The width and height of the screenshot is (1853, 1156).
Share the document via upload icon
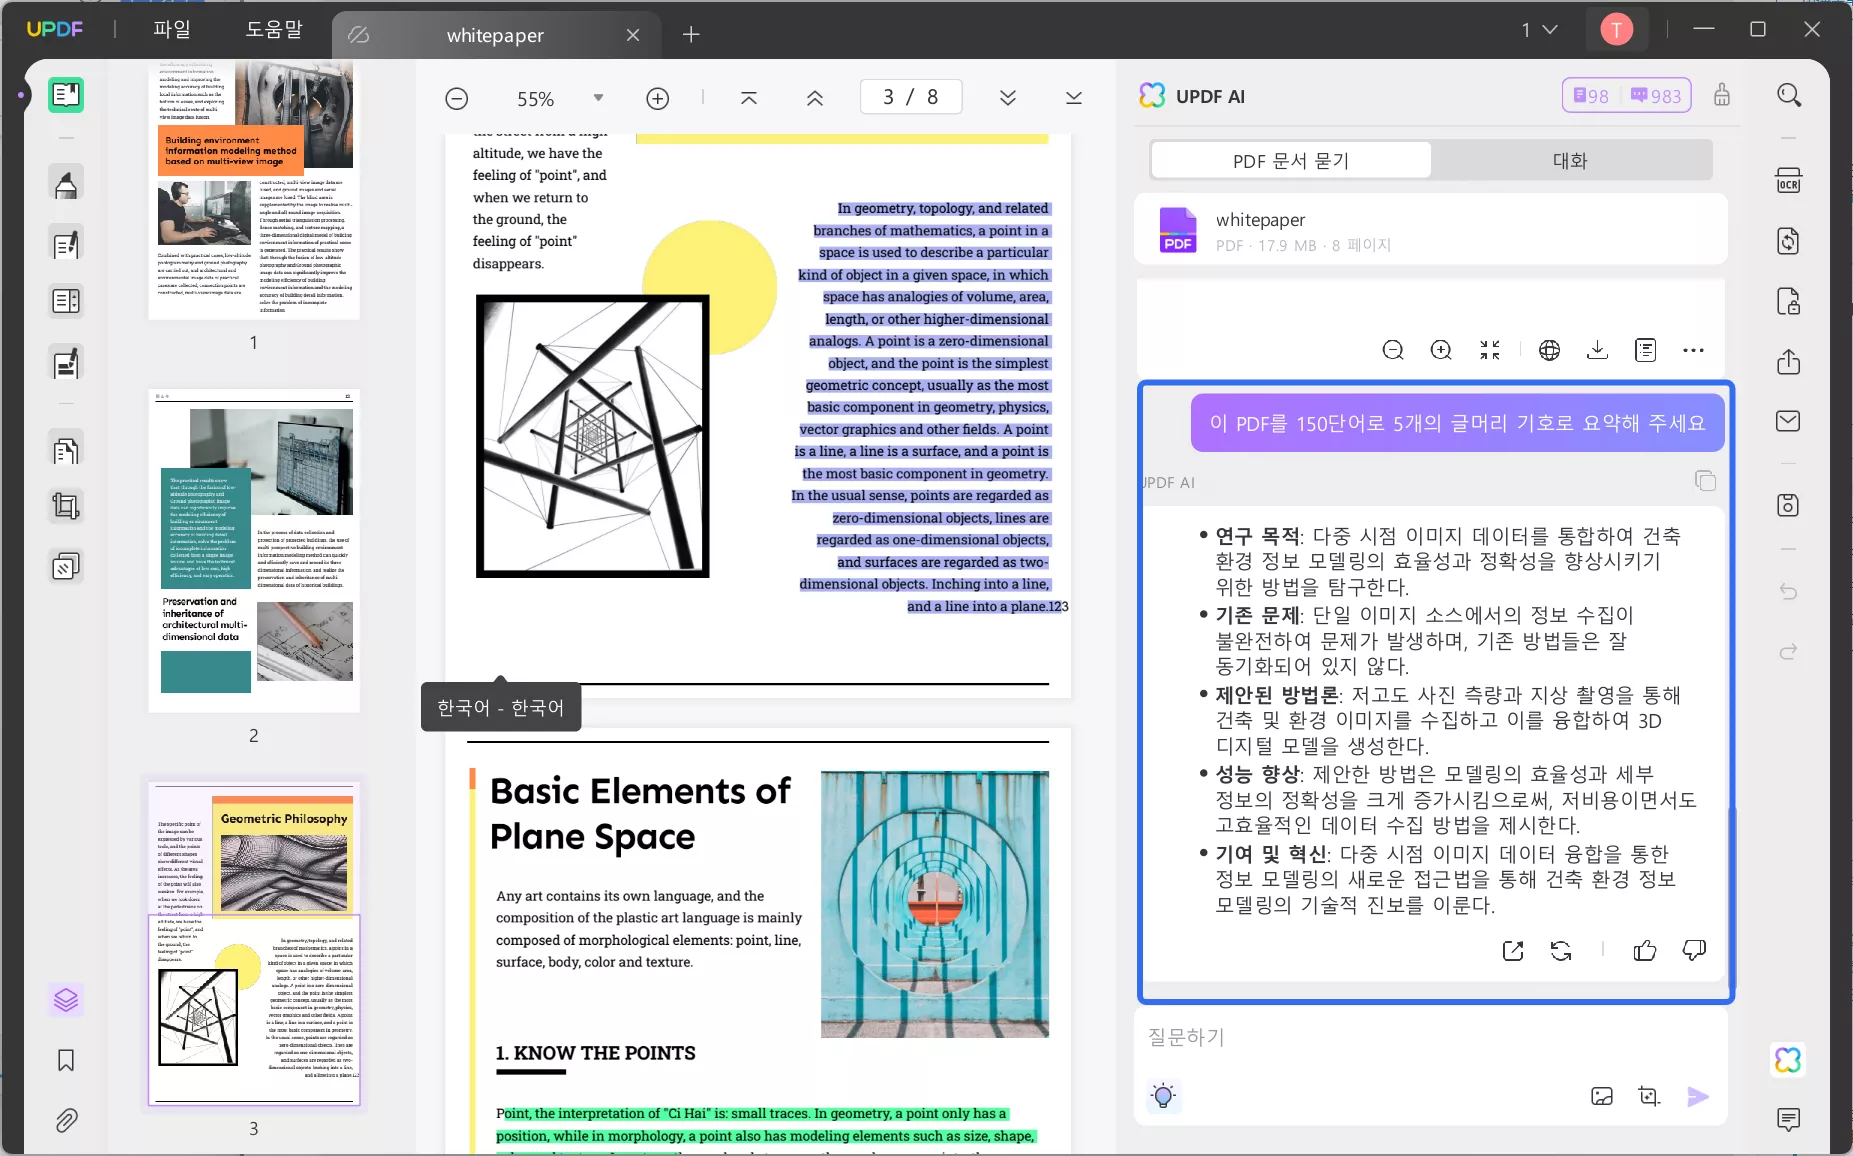[1789, 361]
